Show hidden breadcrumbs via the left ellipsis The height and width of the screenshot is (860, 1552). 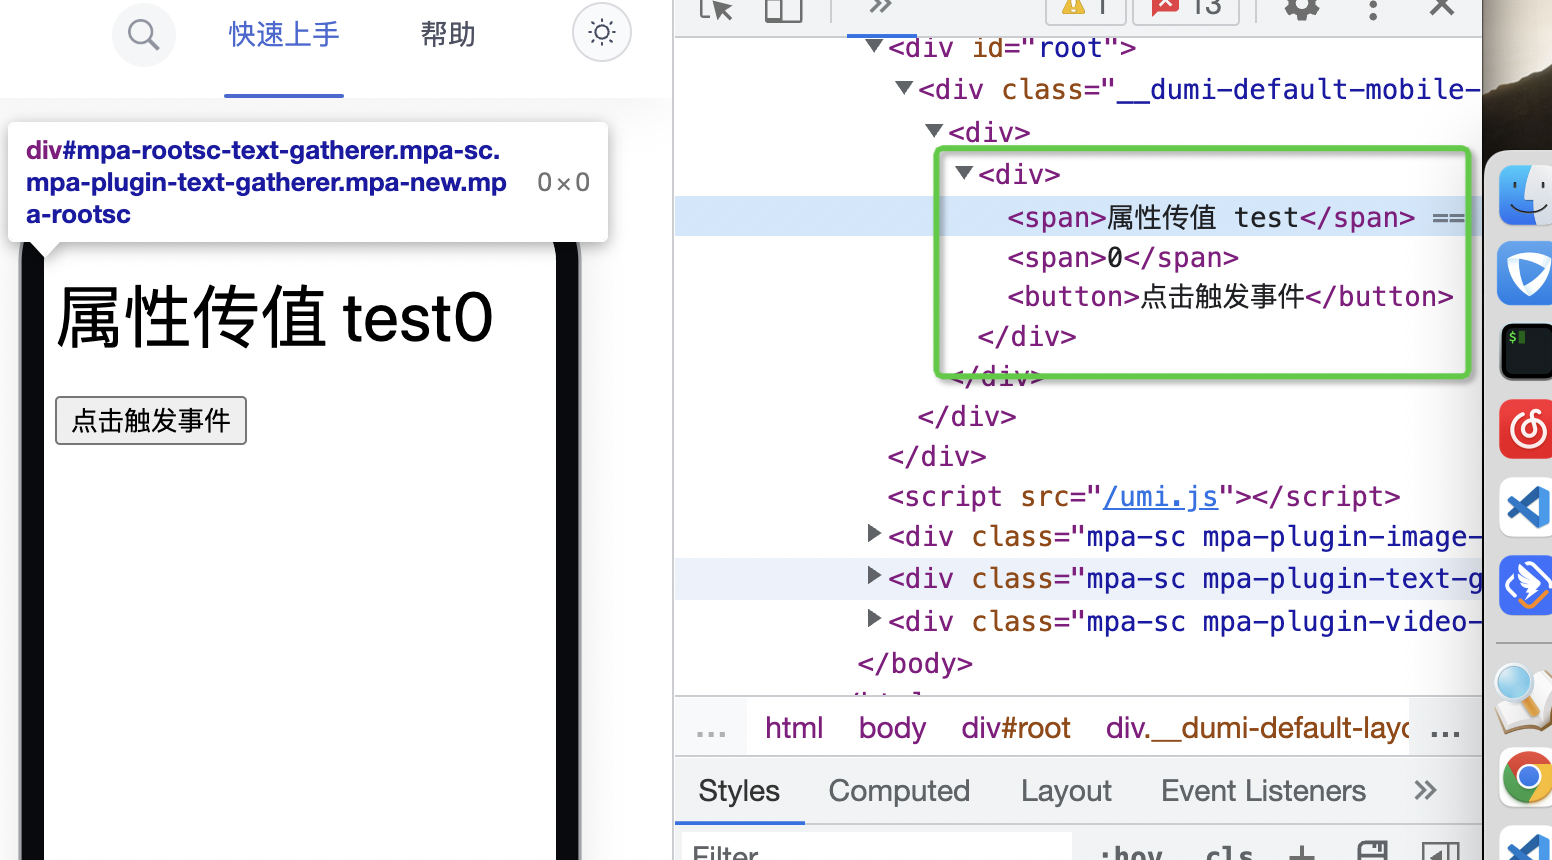pos(711,731)
